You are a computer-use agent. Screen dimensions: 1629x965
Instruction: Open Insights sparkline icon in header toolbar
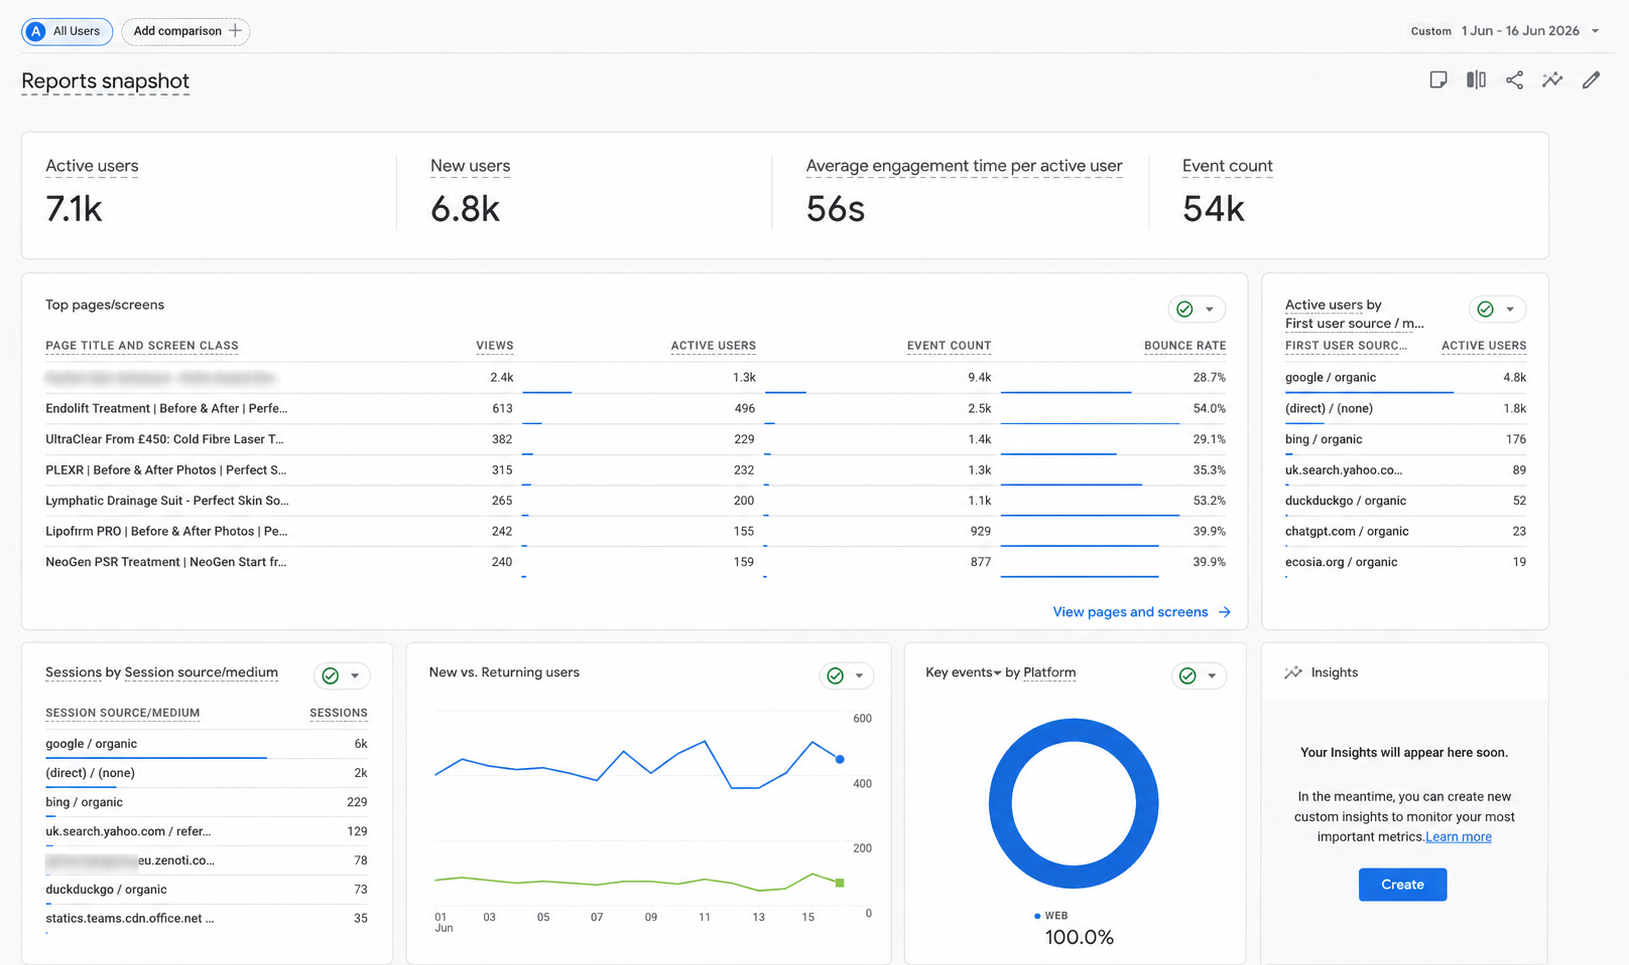[x=1552, y=80]
